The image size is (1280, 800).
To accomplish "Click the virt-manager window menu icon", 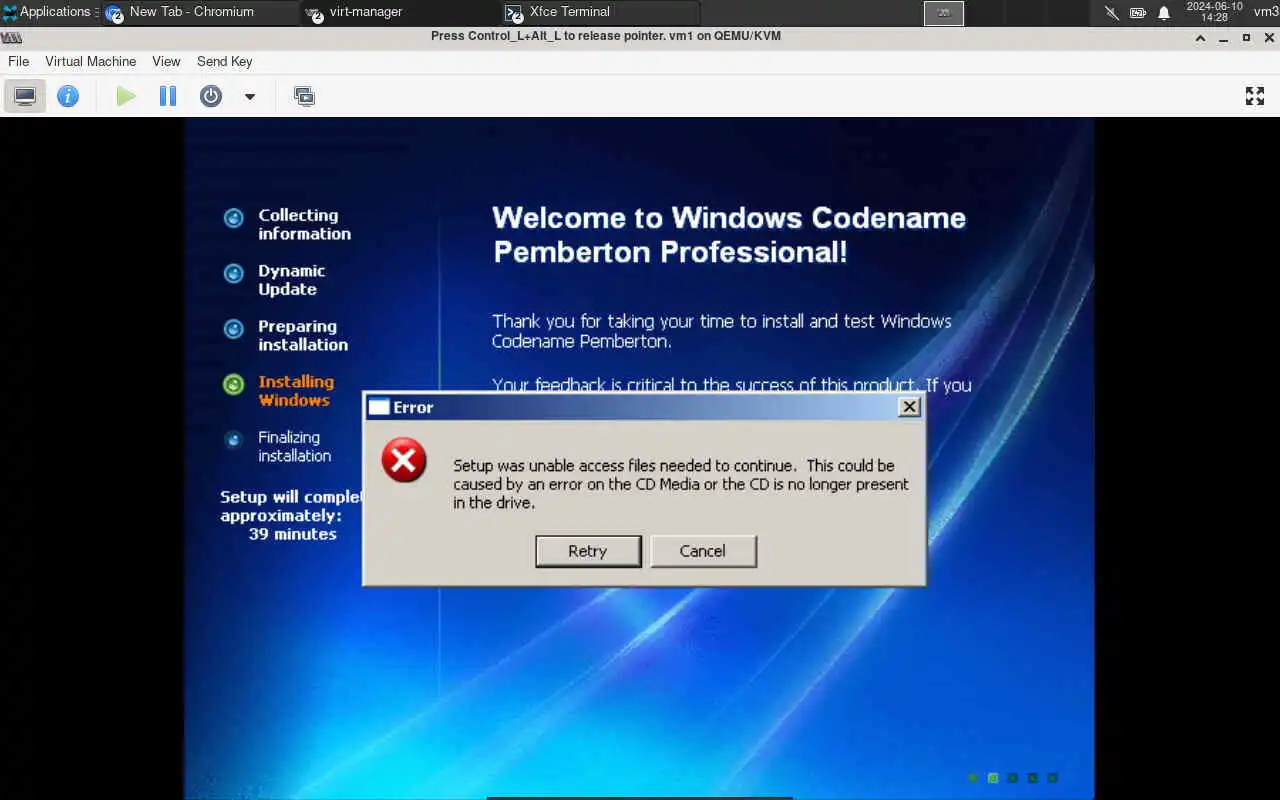I will click(x=11, y=37).
